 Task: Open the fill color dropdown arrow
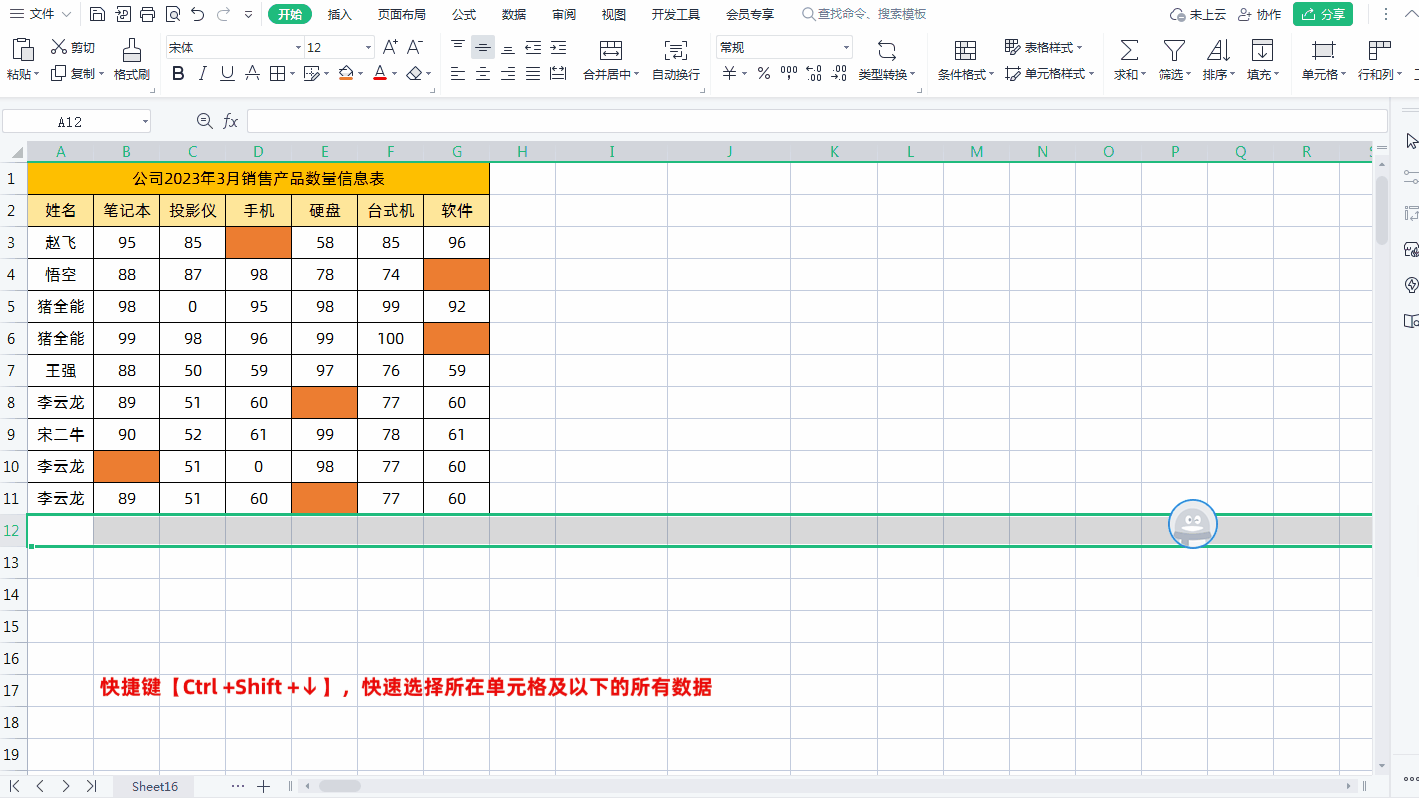pos(362,73)
